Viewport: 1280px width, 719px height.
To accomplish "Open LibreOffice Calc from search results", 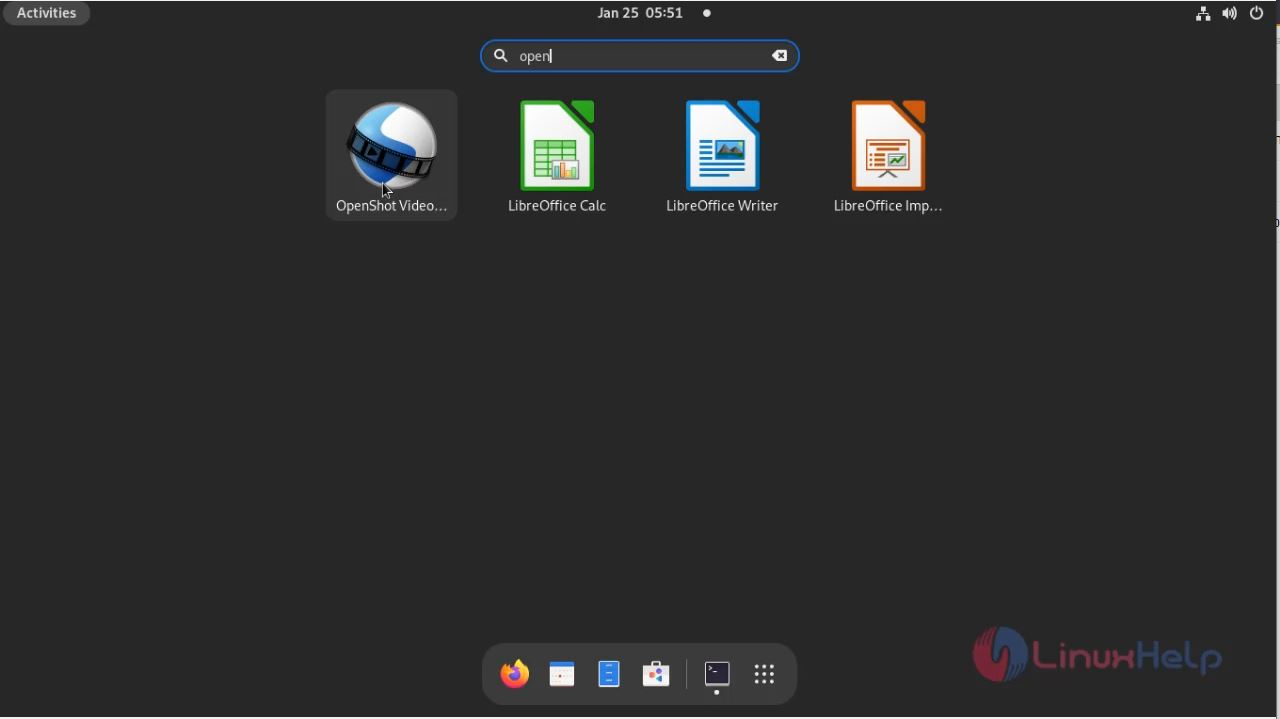I will pos(557,155).
